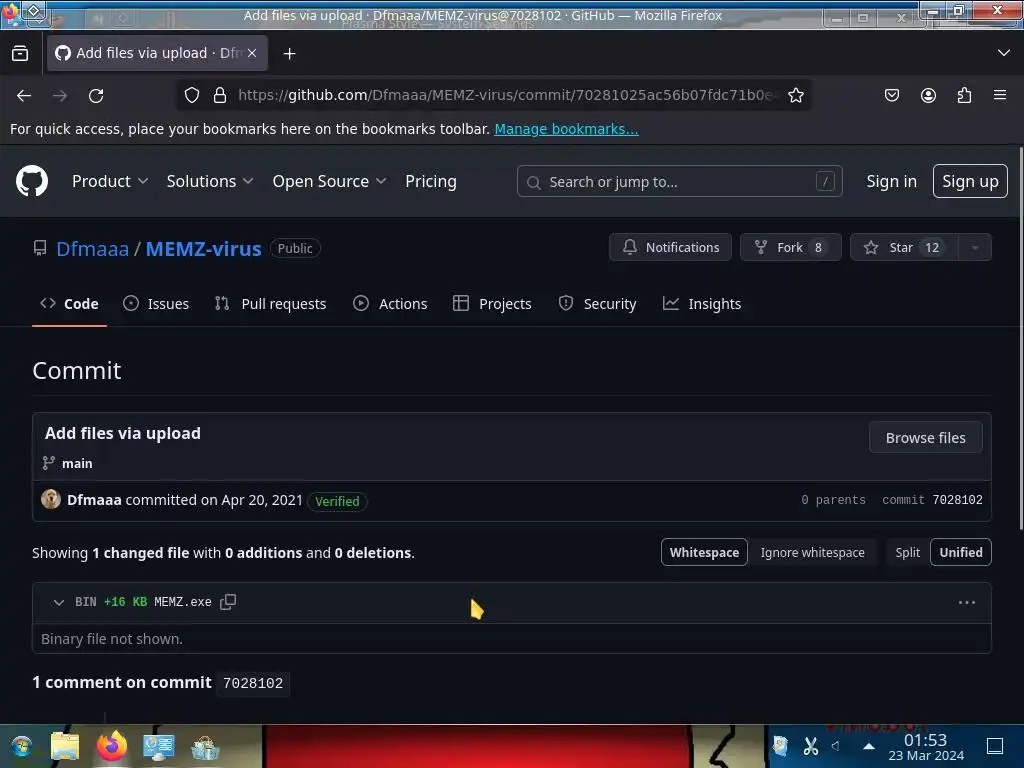
Task: Reload the page with the refresh icon
Action: (96, 95)
